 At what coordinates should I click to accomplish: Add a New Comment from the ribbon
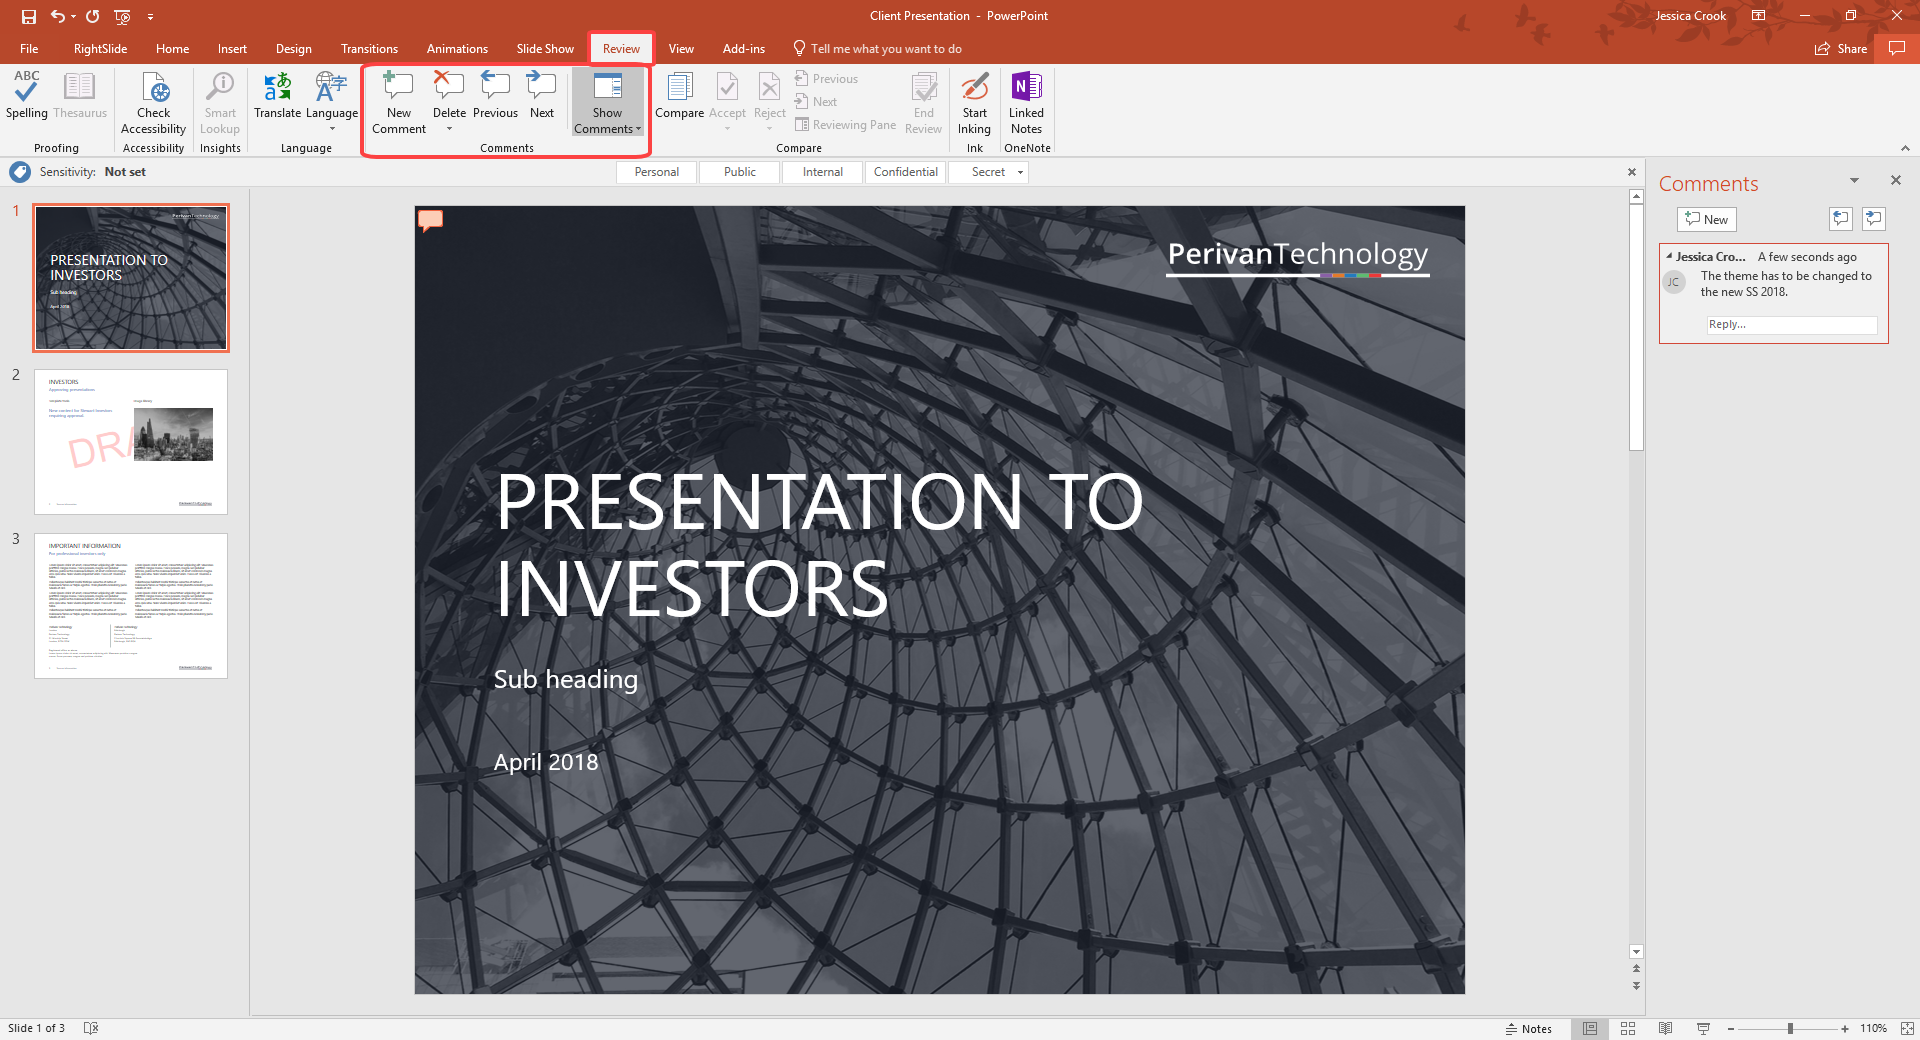399,103
